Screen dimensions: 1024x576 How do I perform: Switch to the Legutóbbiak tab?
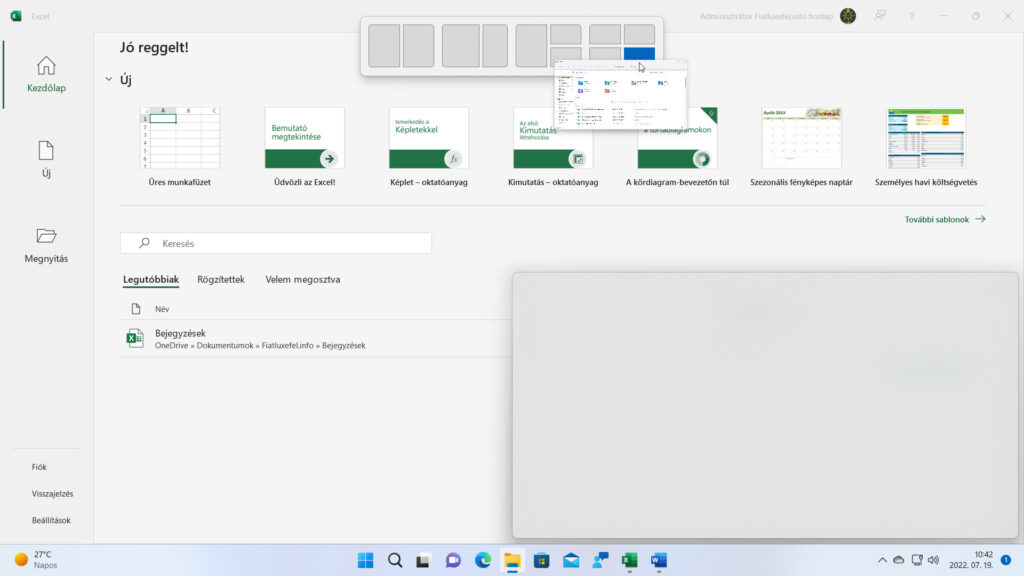tap(151, 280)
